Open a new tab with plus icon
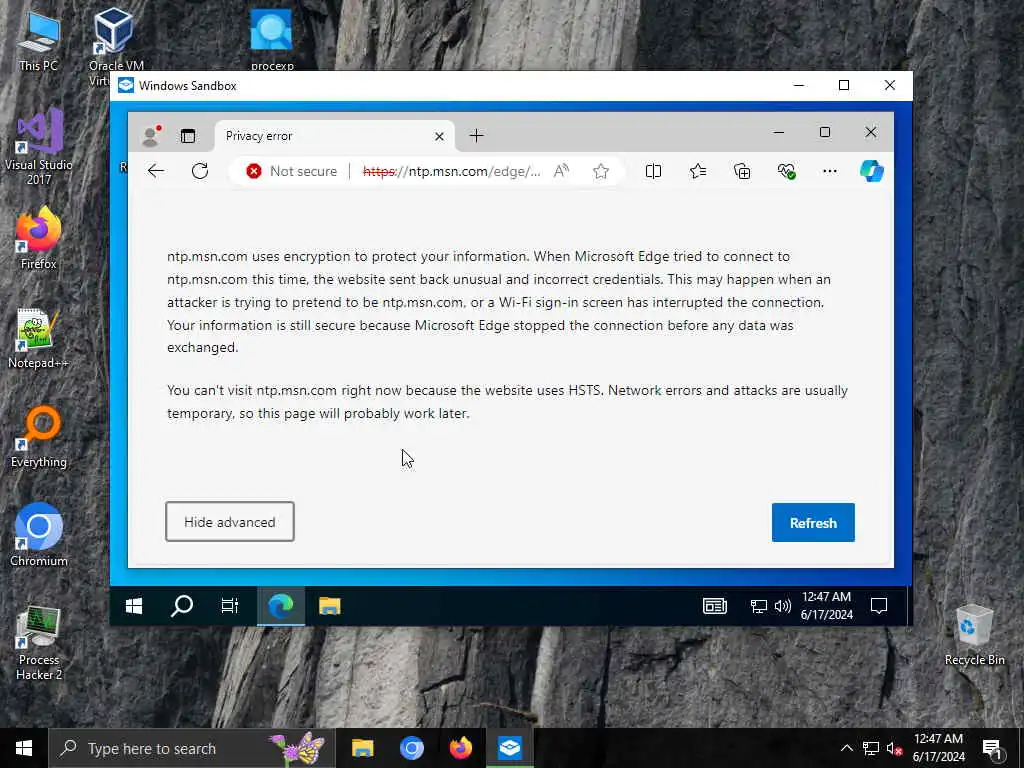The image size is (1024, 768). [476, 135]
